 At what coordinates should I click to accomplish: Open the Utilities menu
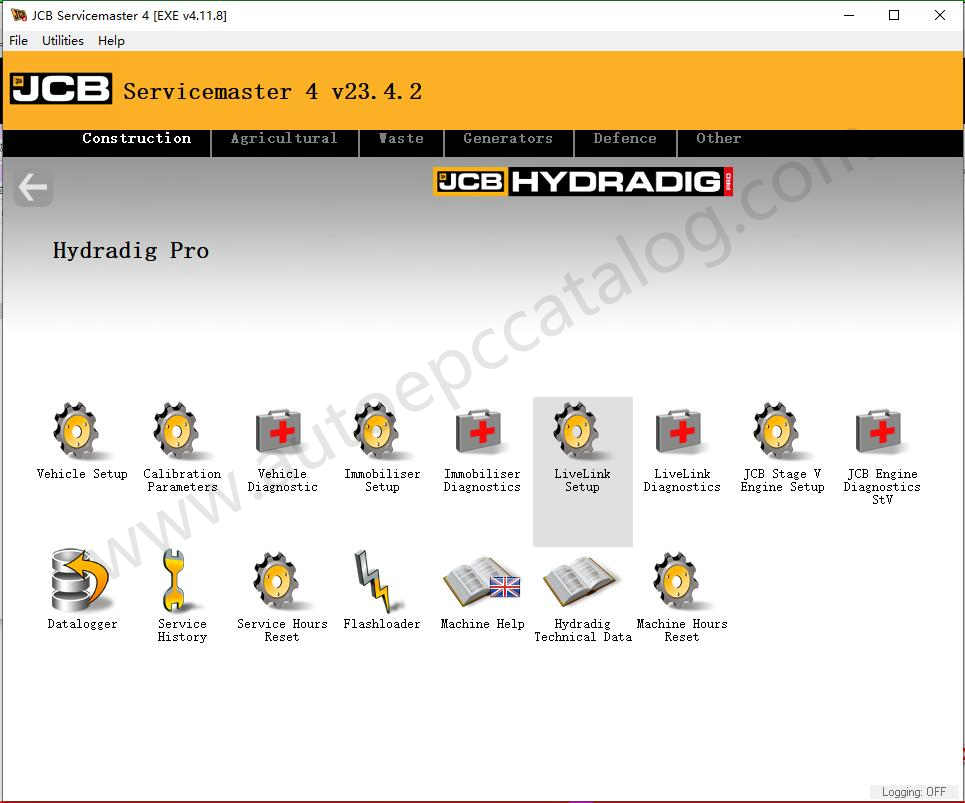(x=62, y=41)
